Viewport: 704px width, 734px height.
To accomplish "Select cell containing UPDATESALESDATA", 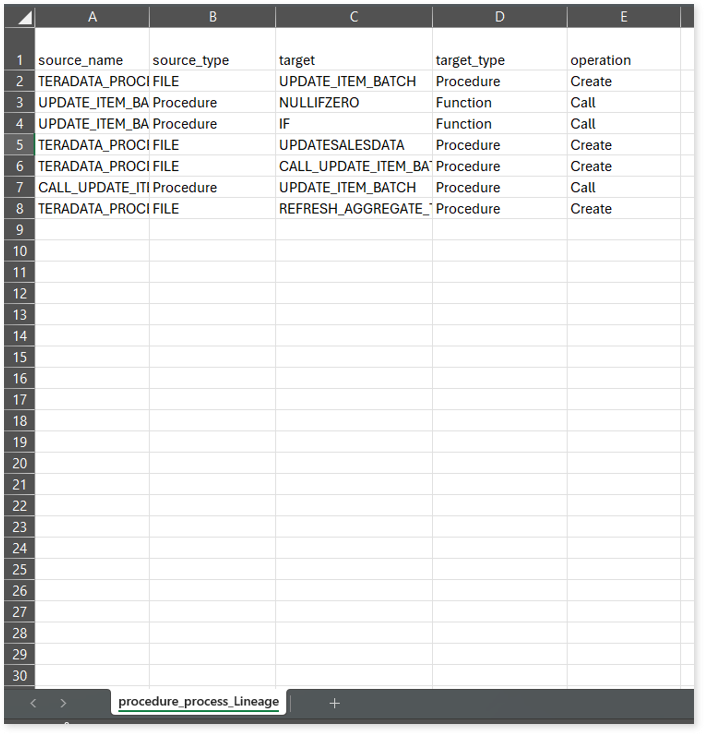I will 354,145.
